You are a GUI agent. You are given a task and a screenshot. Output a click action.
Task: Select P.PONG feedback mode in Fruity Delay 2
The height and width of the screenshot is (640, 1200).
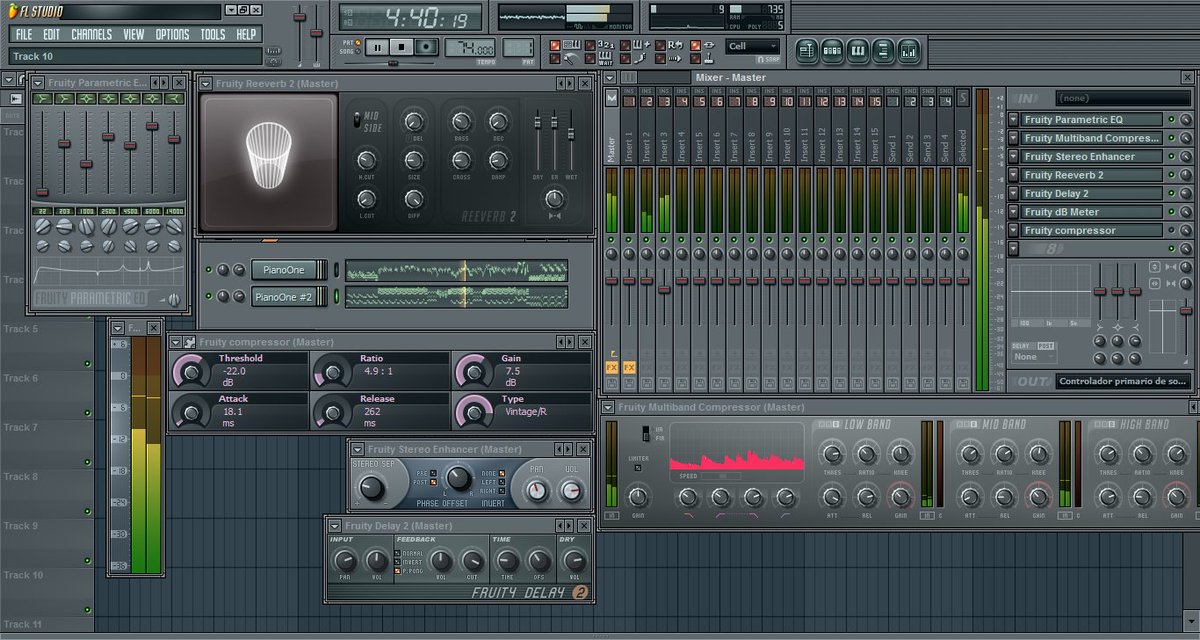(x=397, y=571)
